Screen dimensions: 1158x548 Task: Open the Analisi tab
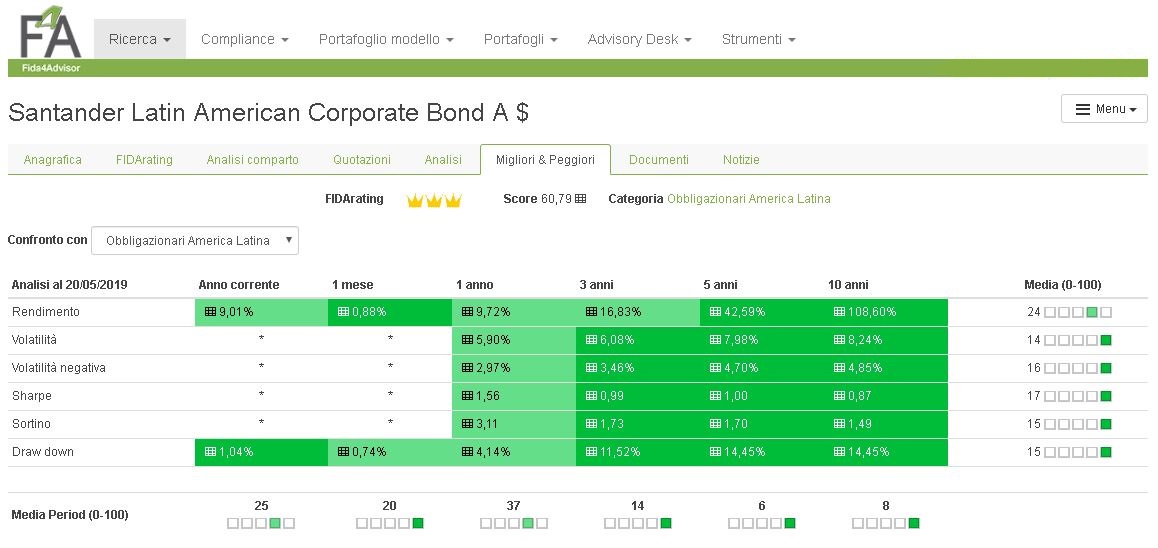pos(443,160)
